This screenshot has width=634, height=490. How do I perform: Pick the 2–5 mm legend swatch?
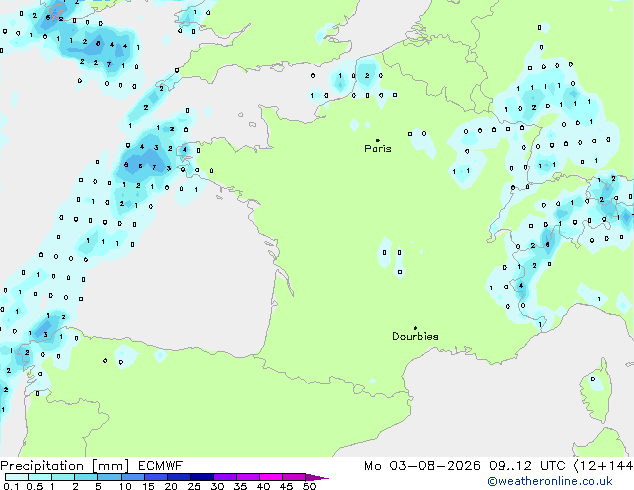[x=86, y=477]
